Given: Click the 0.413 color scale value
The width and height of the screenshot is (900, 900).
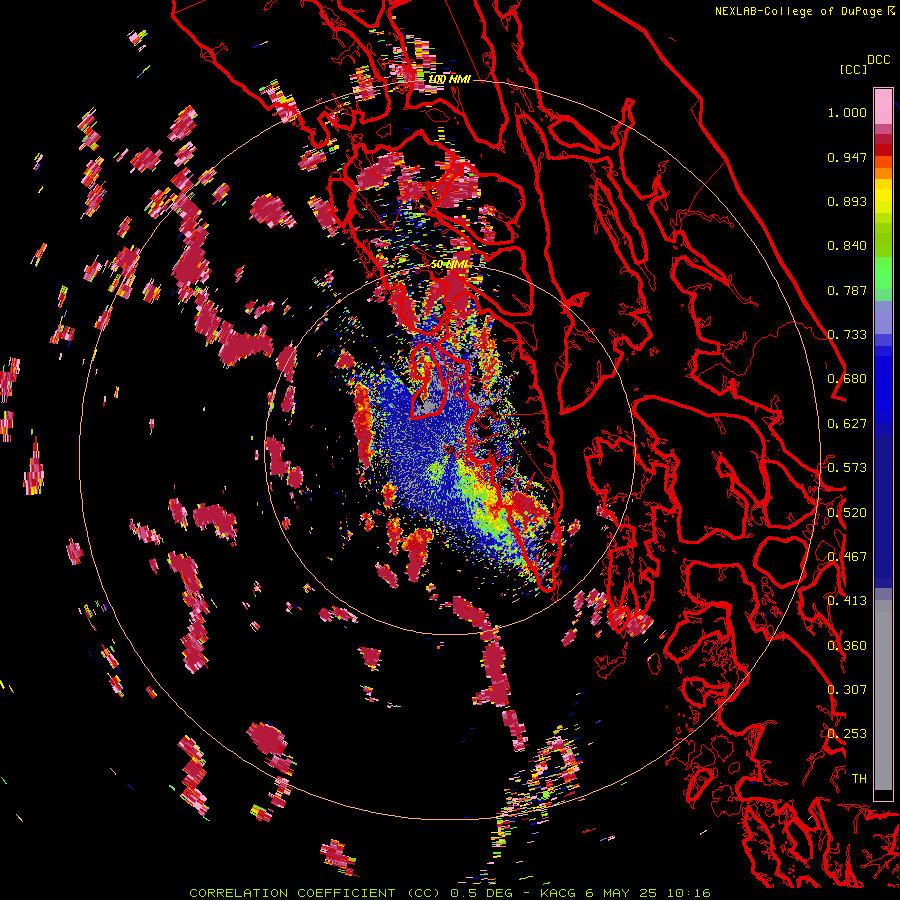Looking at the screenshot, I should point(847,601).
